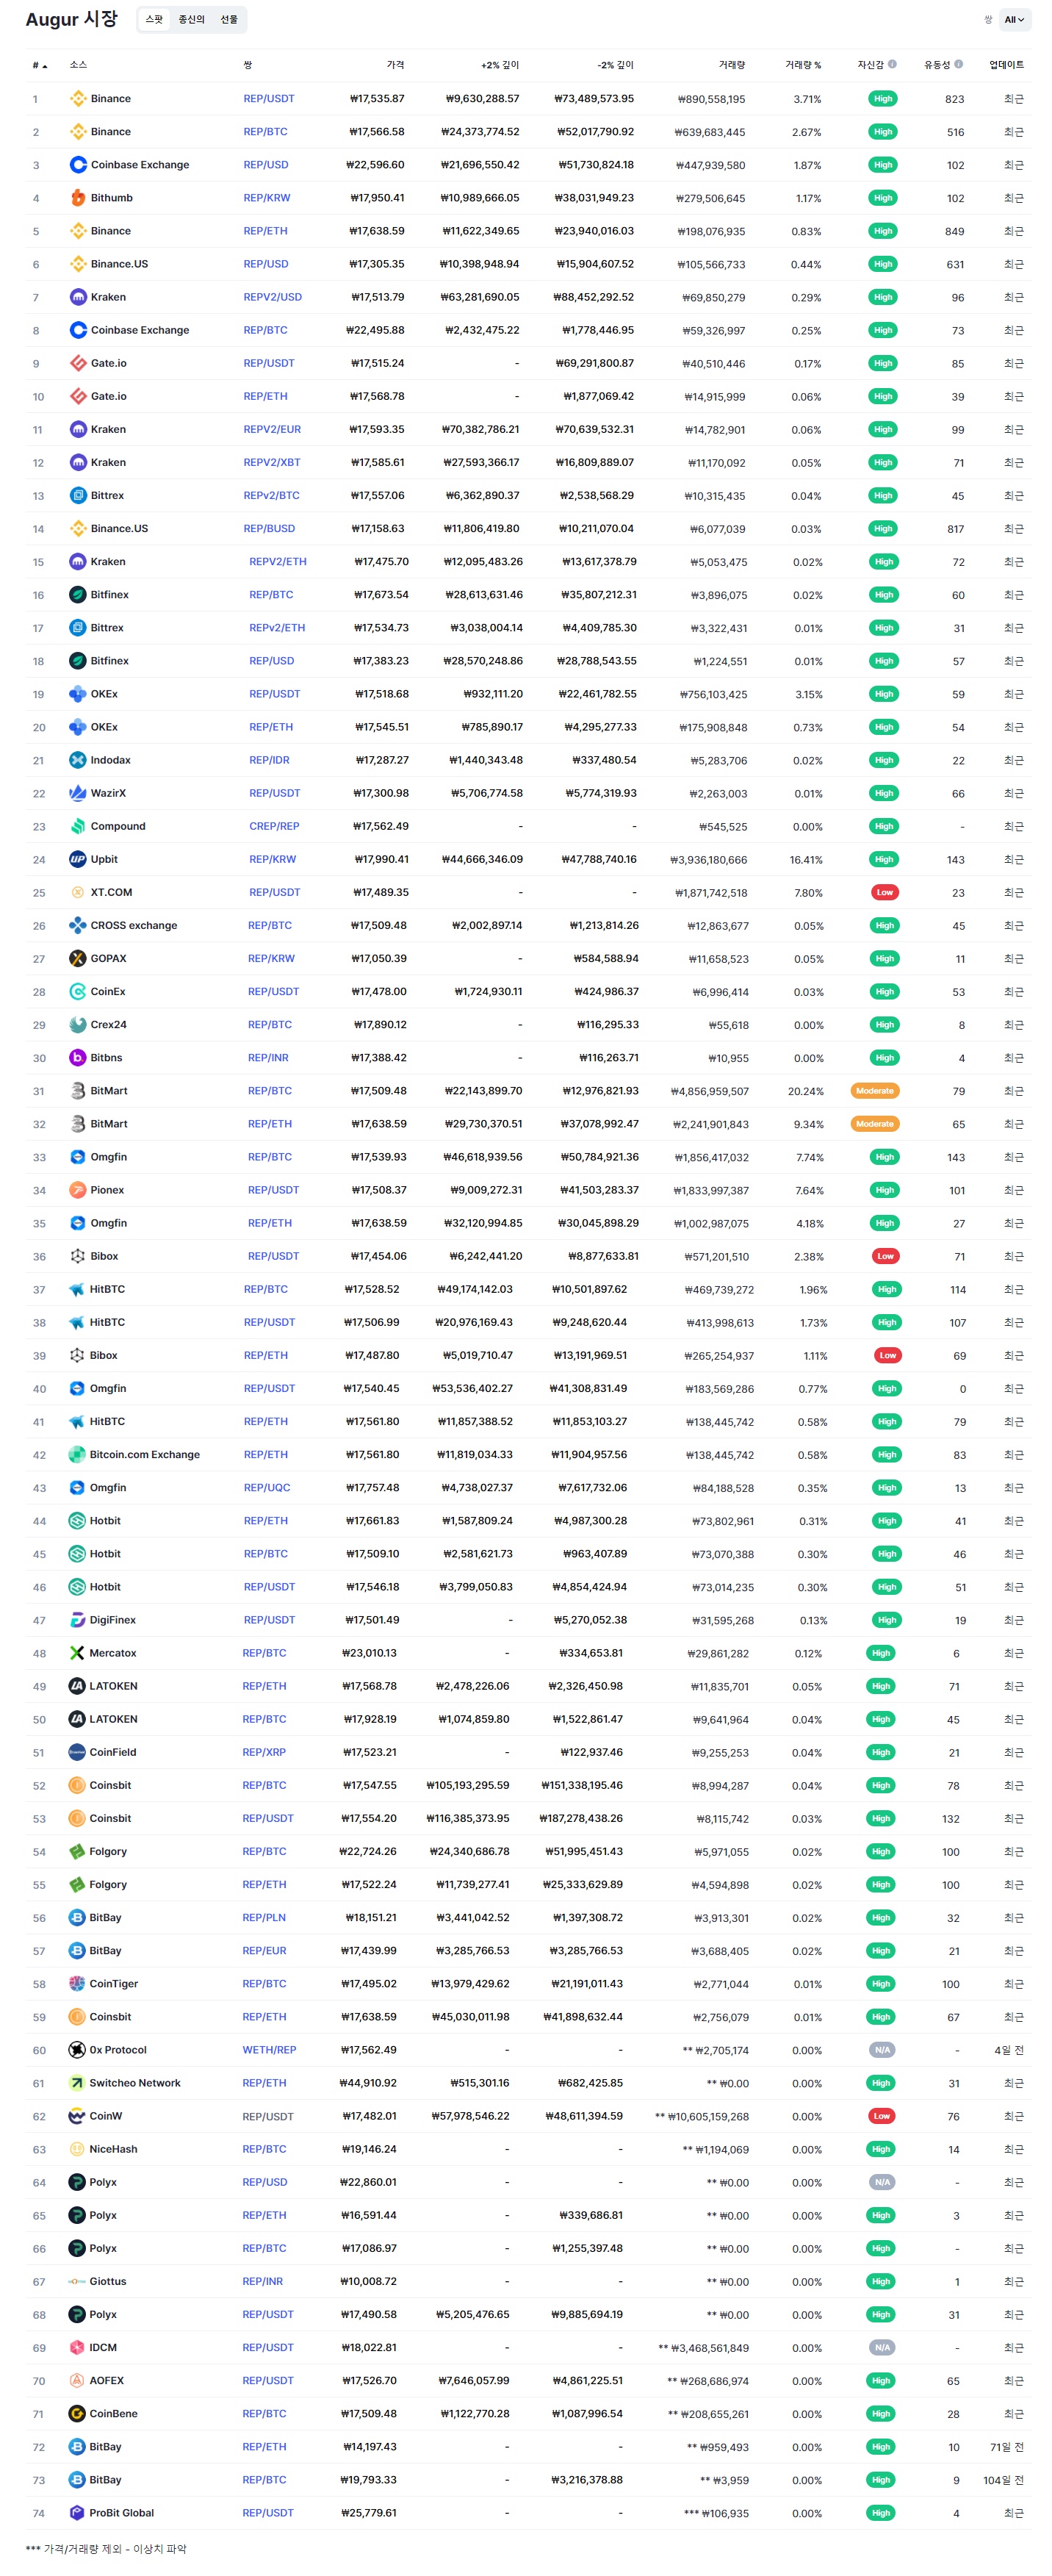Sort by the 거래량 column header
Screen dimensions: 1052x2576
tap(732, 65)
